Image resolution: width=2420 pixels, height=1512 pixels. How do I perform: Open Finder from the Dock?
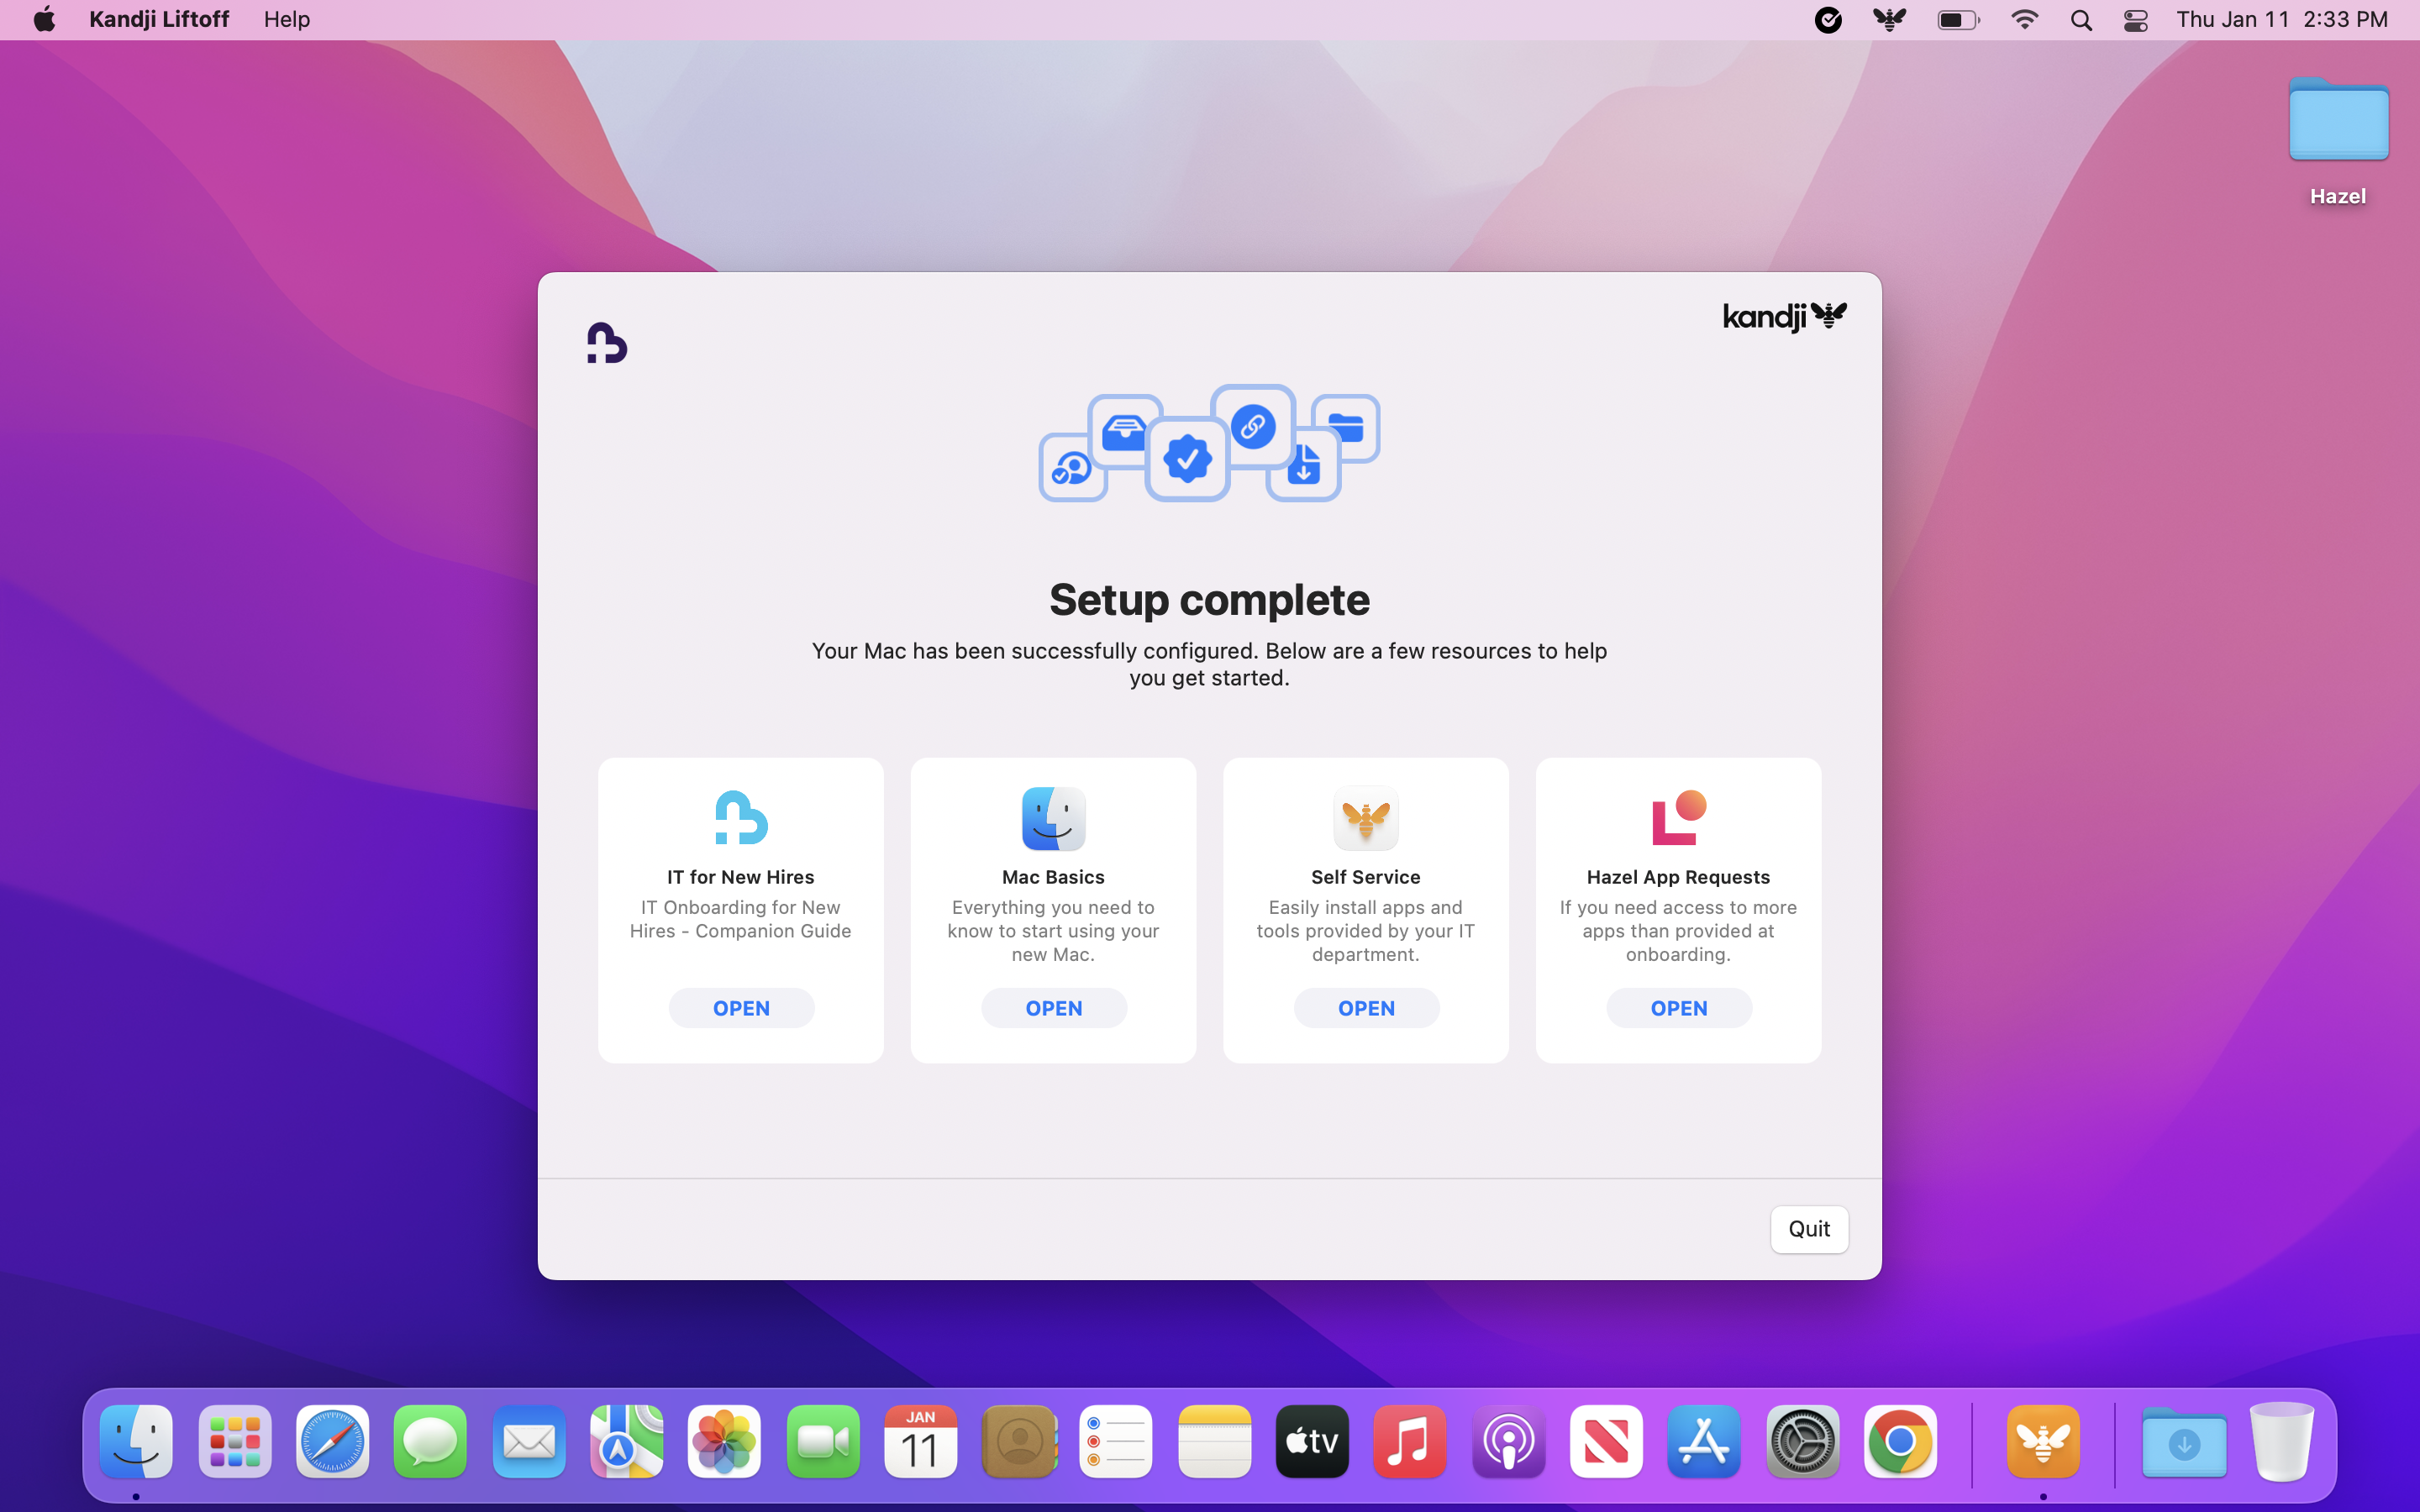(x=136, y=1442)
